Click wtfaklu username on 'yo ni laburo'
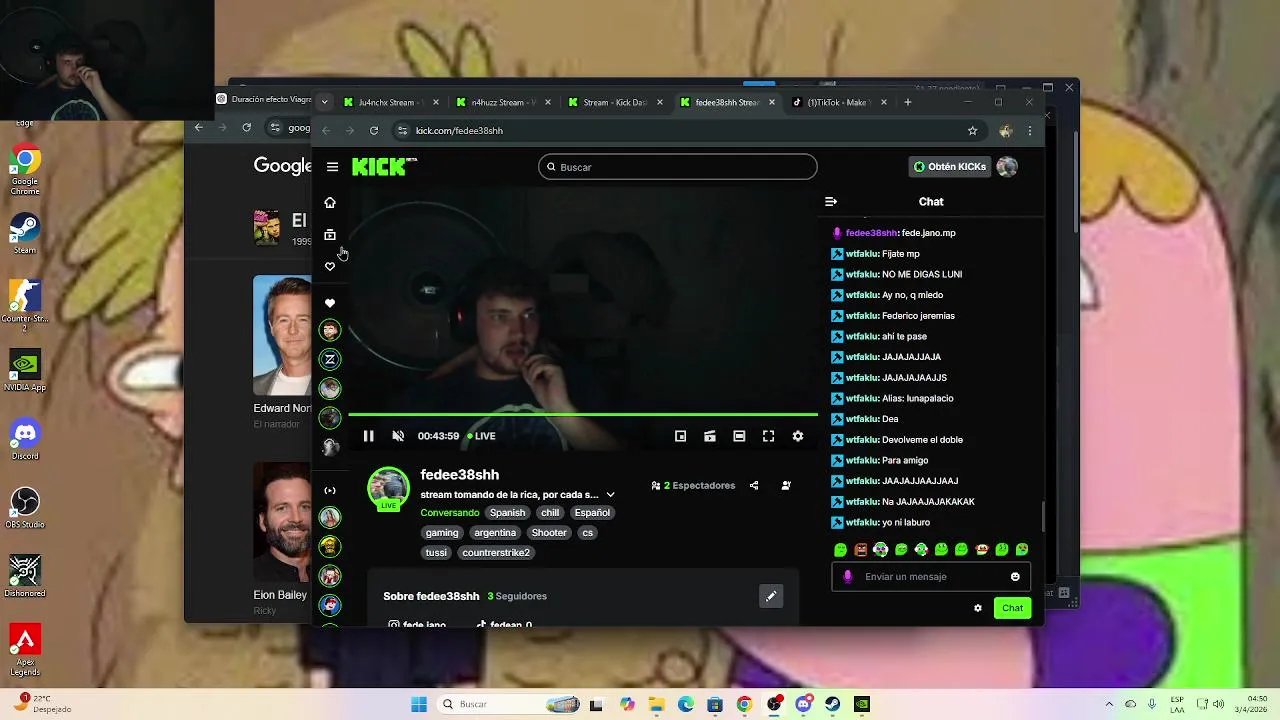The image size is (1280, 720). (x=861, y=522)
